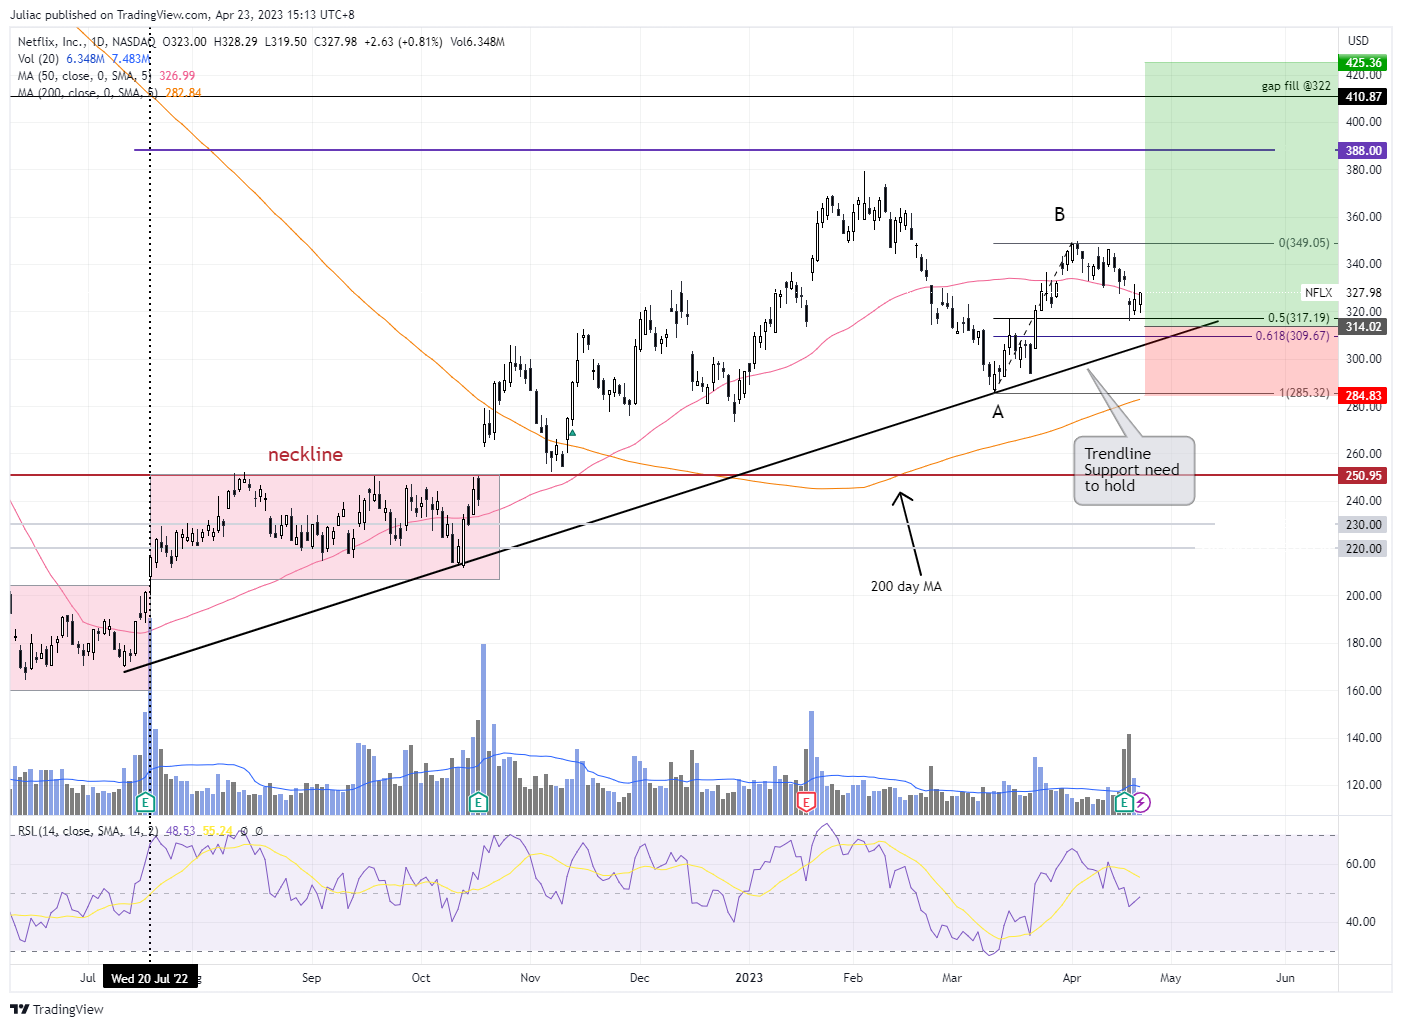Image resolution: width=1402 pixels, height=1027 pixels.
Task: Click the TradingView logo at bottom left
Action: 58,1009
